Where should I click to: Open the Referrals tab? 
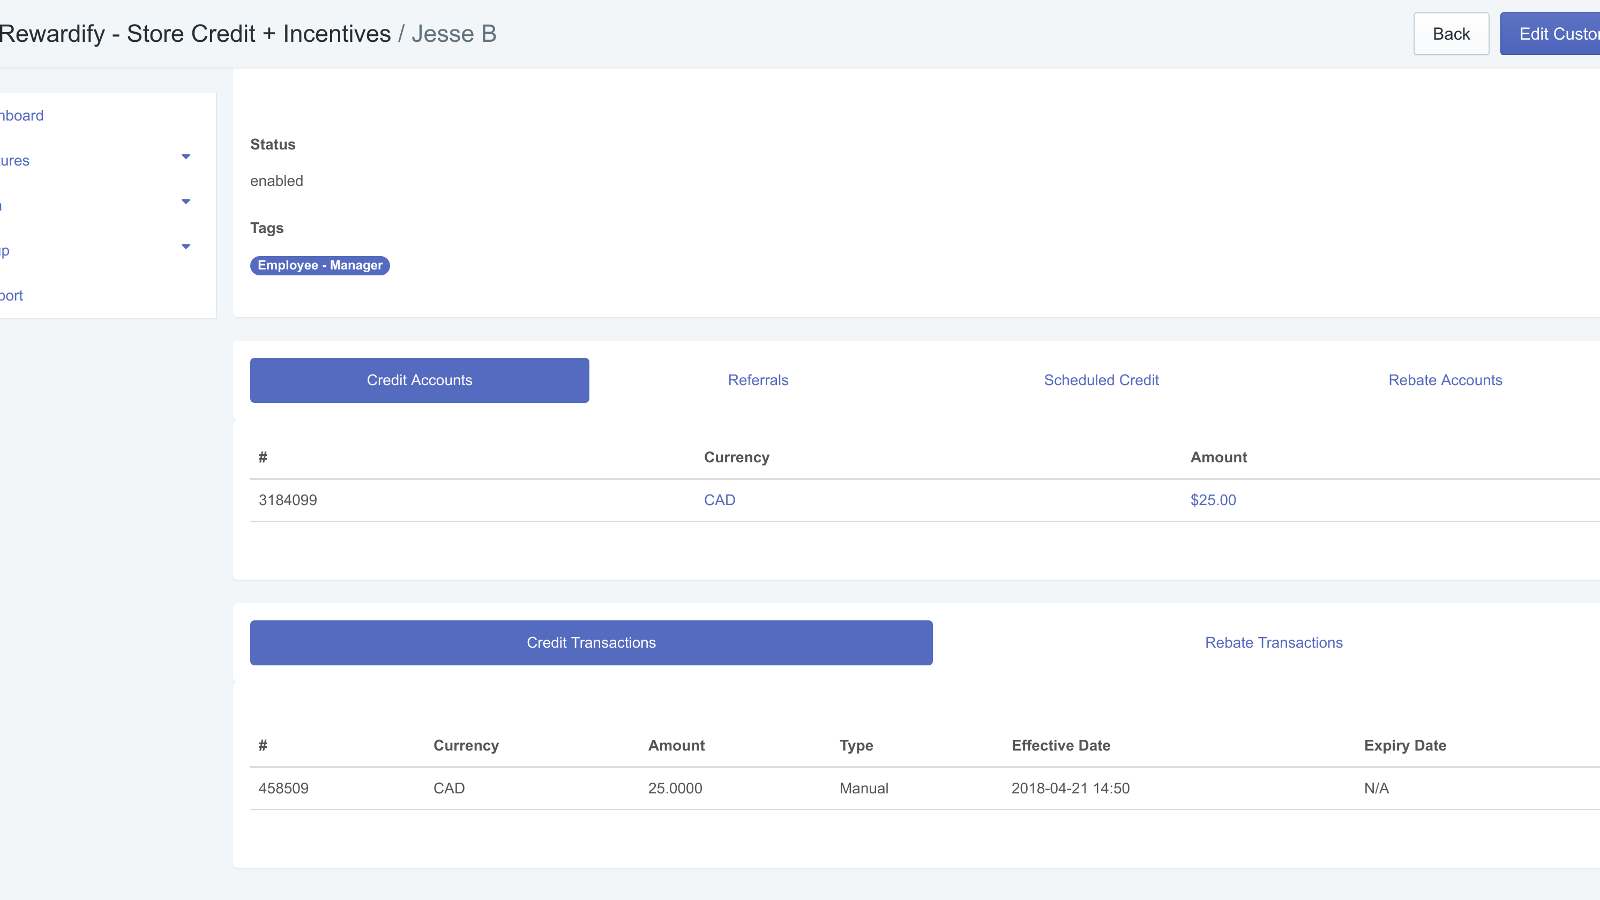(x=757, y=381)
